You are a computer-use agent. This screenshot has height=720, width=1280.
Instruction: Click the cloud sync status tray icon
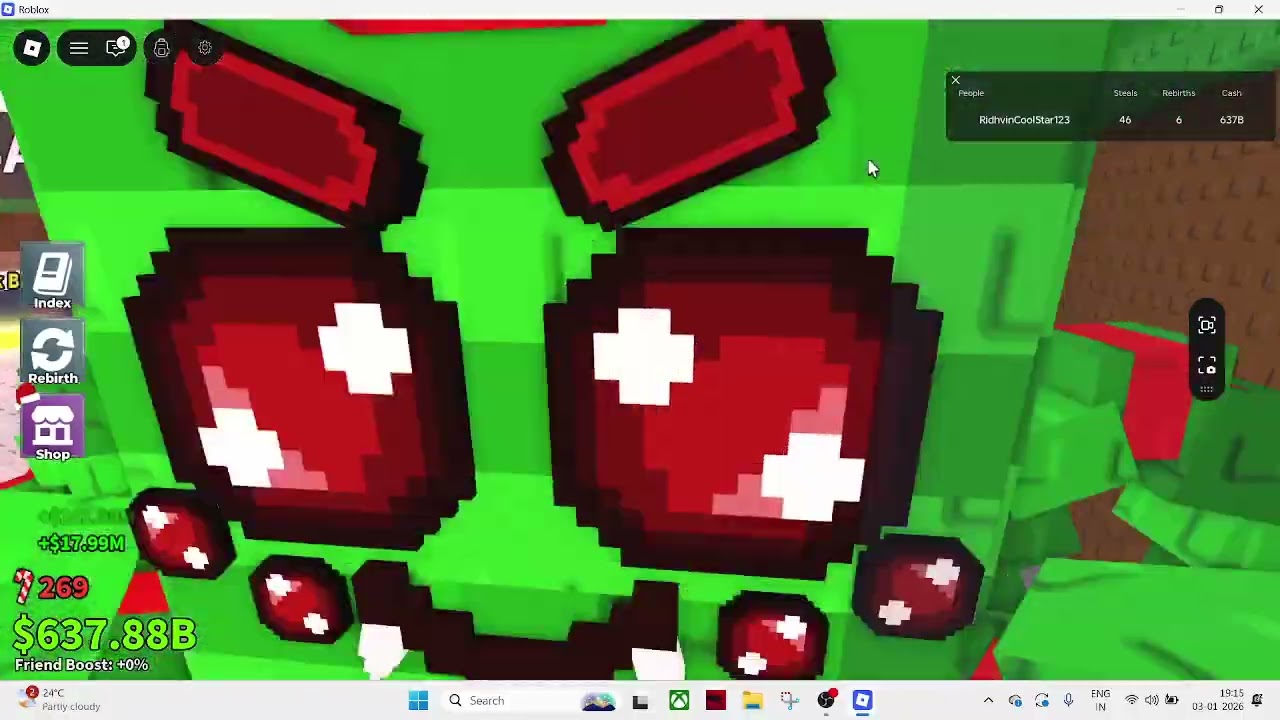point(1015,701)
